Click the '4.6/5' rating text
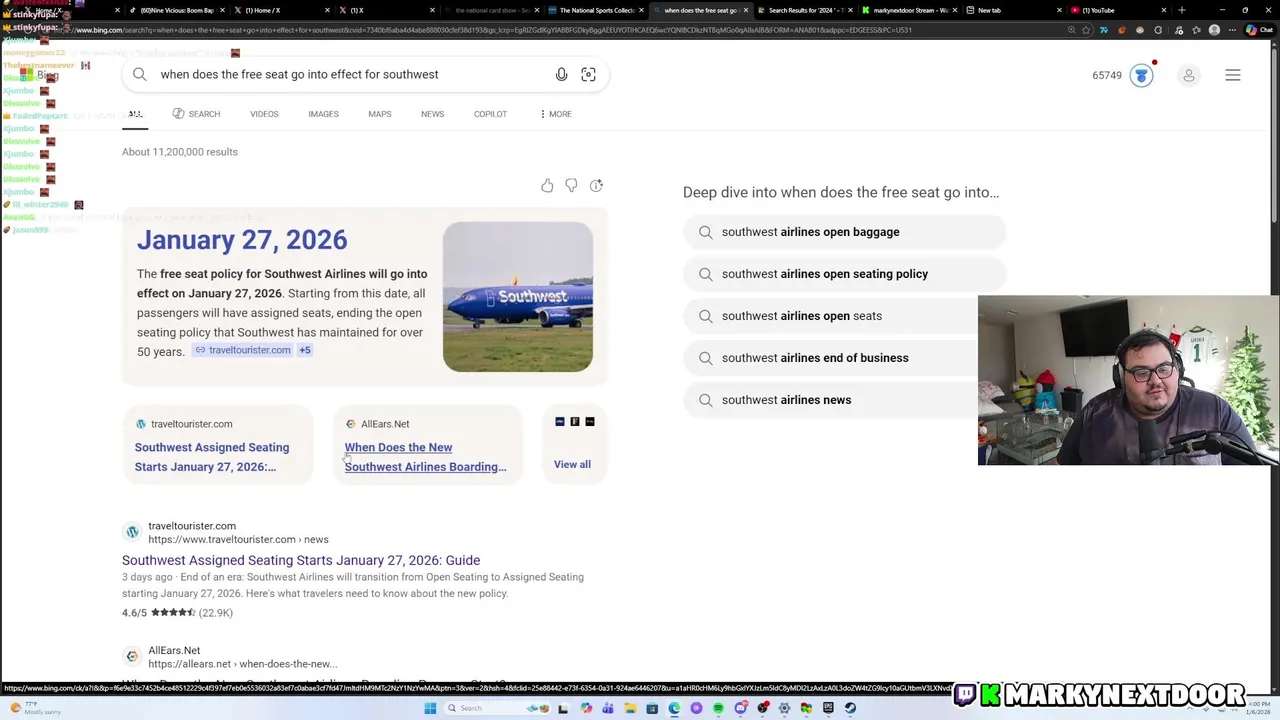 coord(134,613)
